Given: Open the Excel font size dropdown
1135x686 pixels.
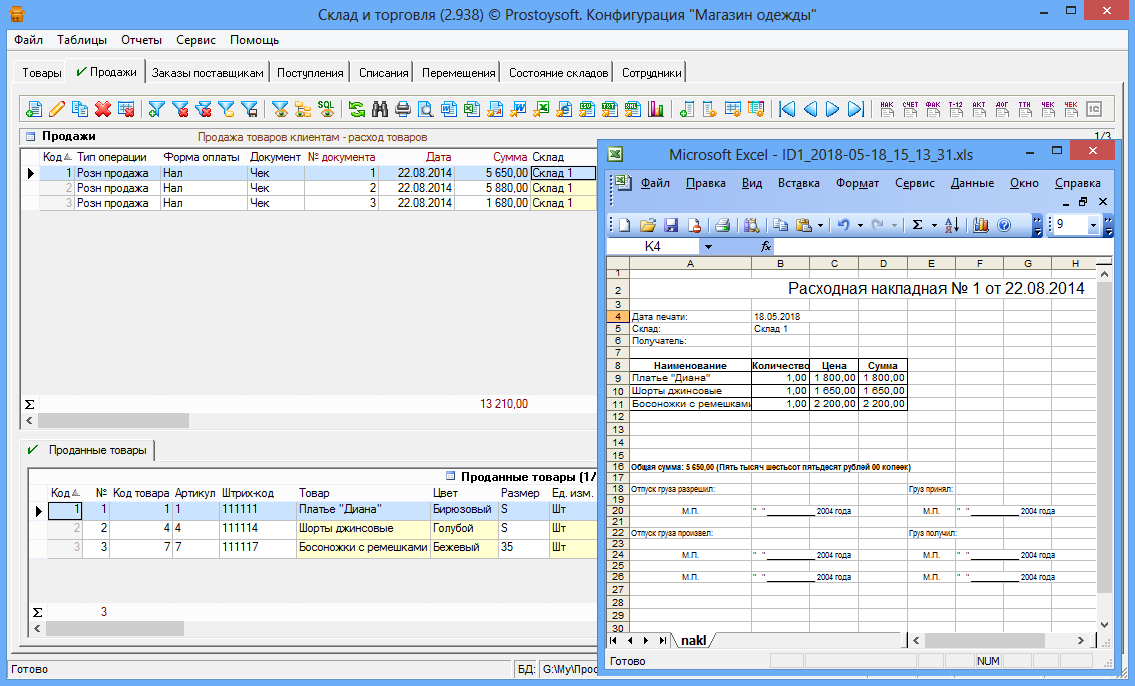Looking at the screenshot, I should coord(1093,226).
